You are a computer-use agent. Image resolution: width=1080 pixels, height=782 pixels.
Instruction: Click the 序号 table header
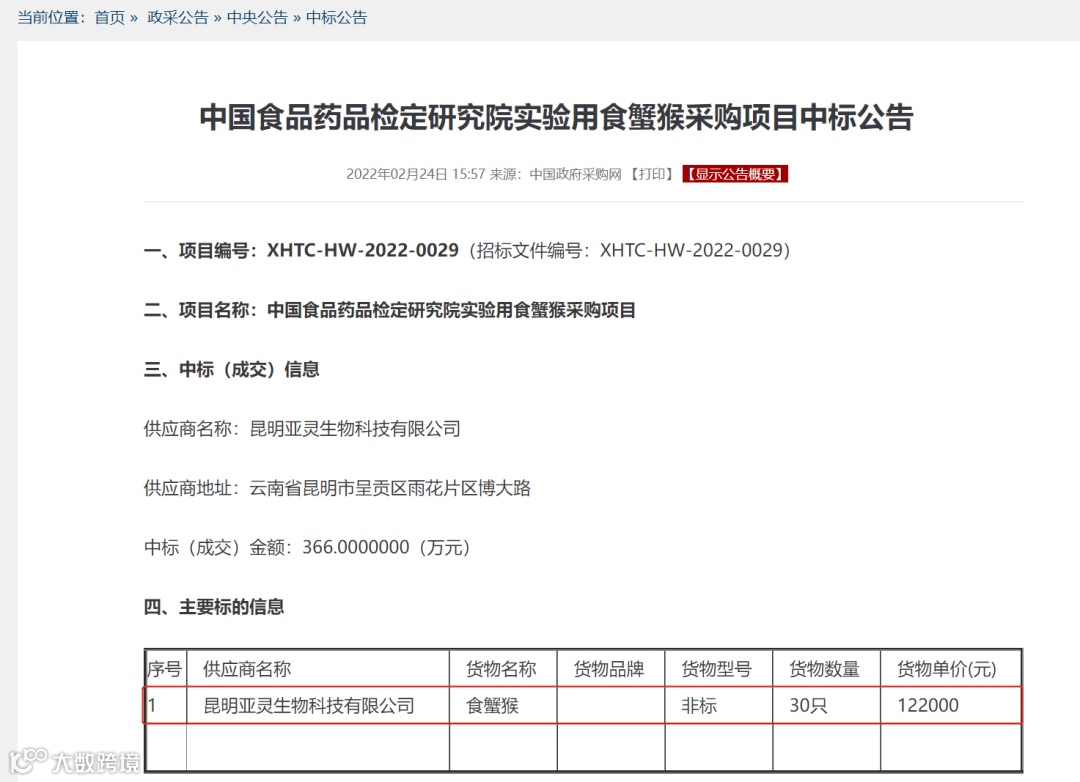[165, 669]
